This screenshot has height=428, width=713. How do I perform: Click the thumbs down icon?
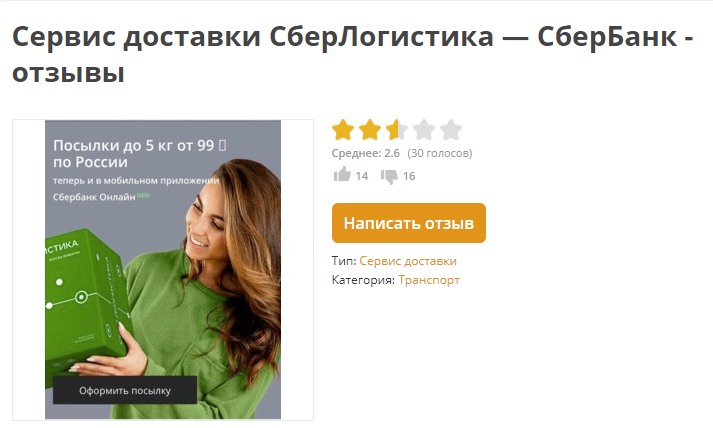pyautogui.click(x=389, y=176)
